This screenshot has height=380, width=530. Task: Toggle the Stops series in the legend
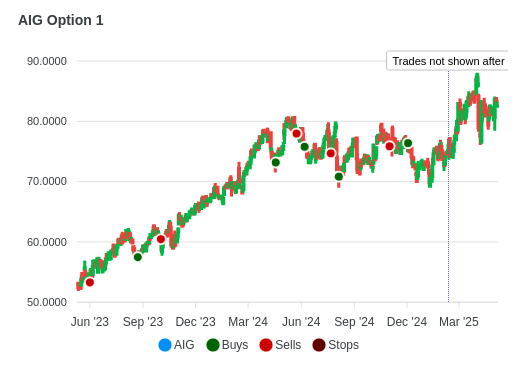pyautogui.click(x=336, y=345)
